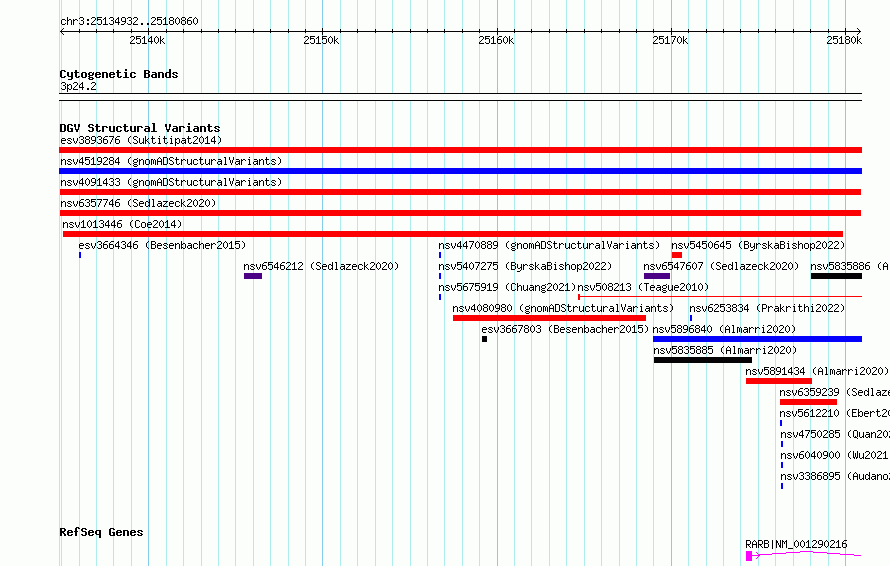
Task: Open nsv5407275 (ByrskaBishop2022) label
Action: pos(525,266)
